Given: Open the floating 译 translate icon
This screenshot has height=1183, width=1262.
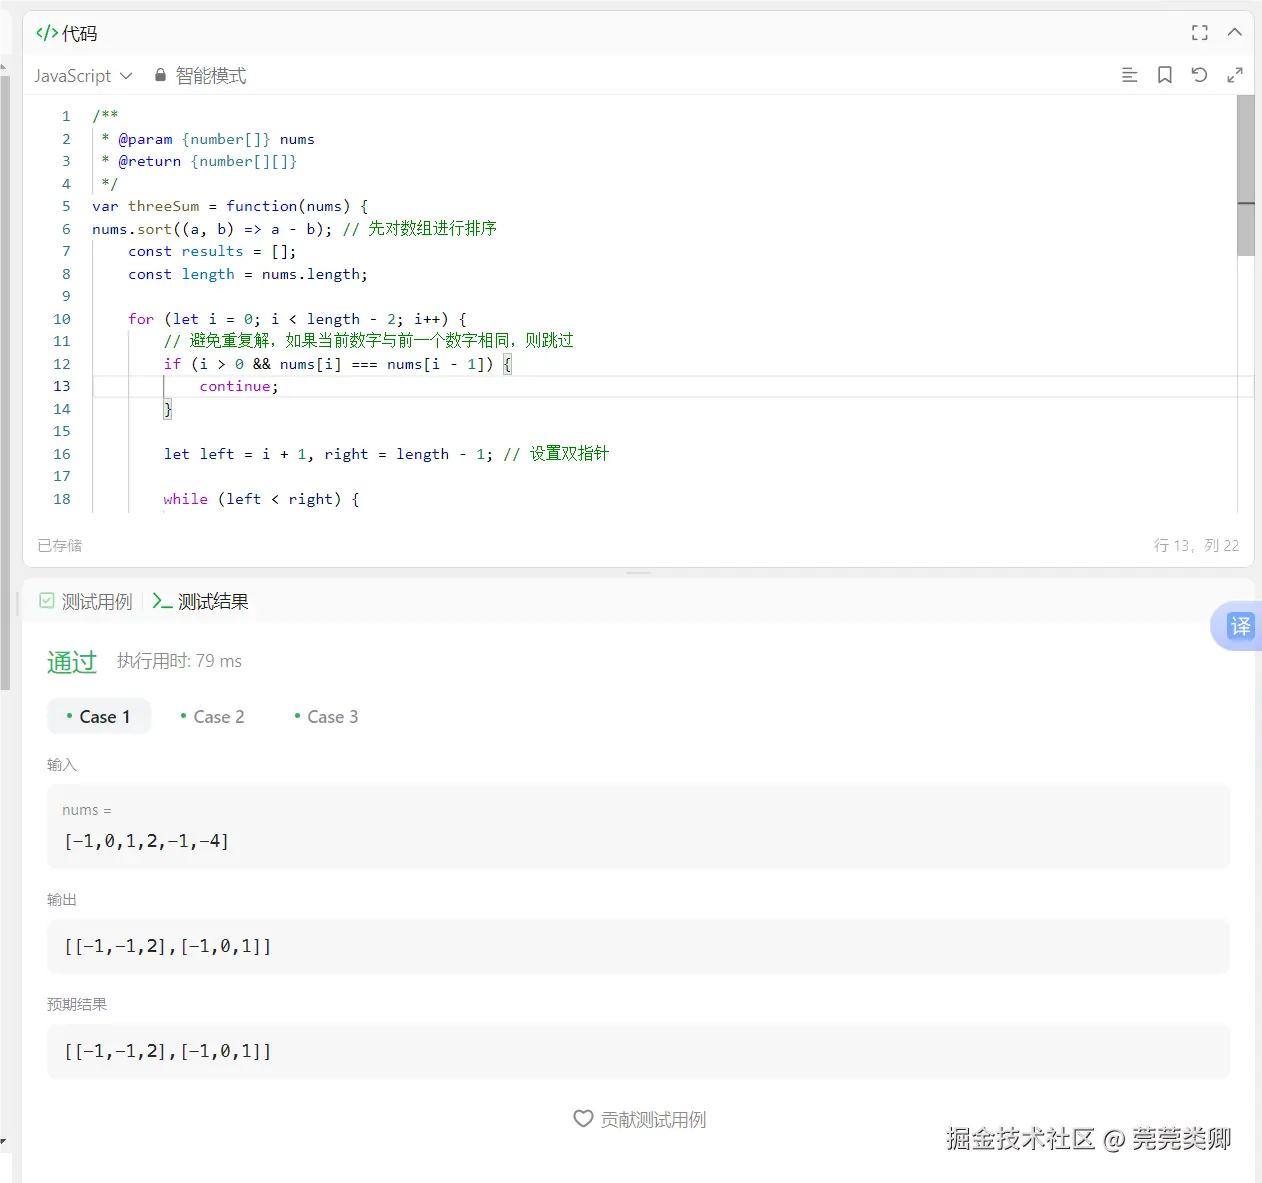Looking at the screenshot, I should (1240, 626).
